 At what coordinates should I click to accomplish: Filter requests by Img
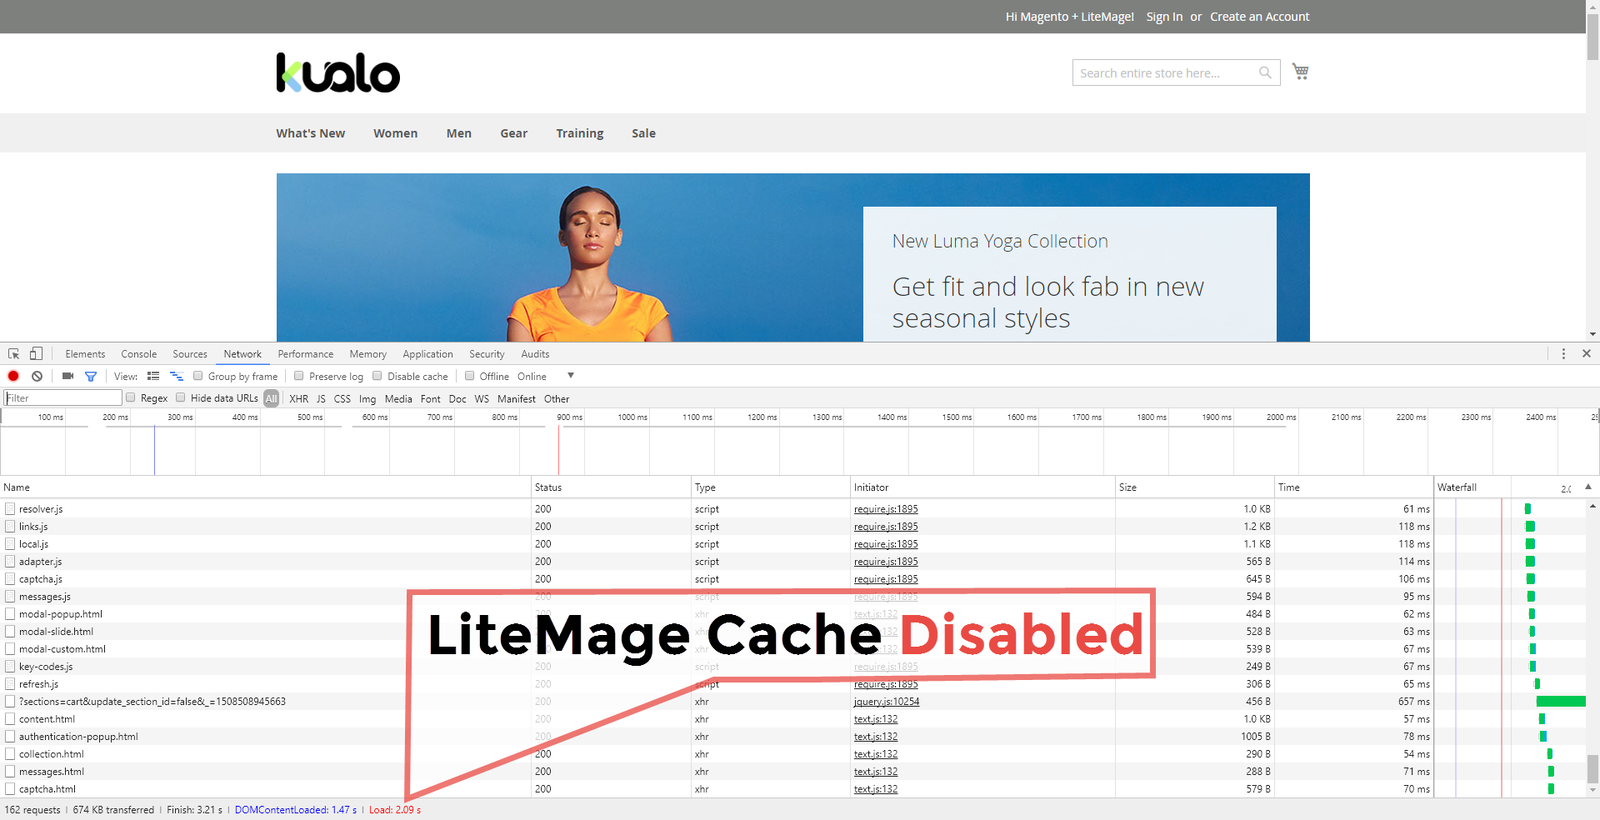tap(368, 399)
